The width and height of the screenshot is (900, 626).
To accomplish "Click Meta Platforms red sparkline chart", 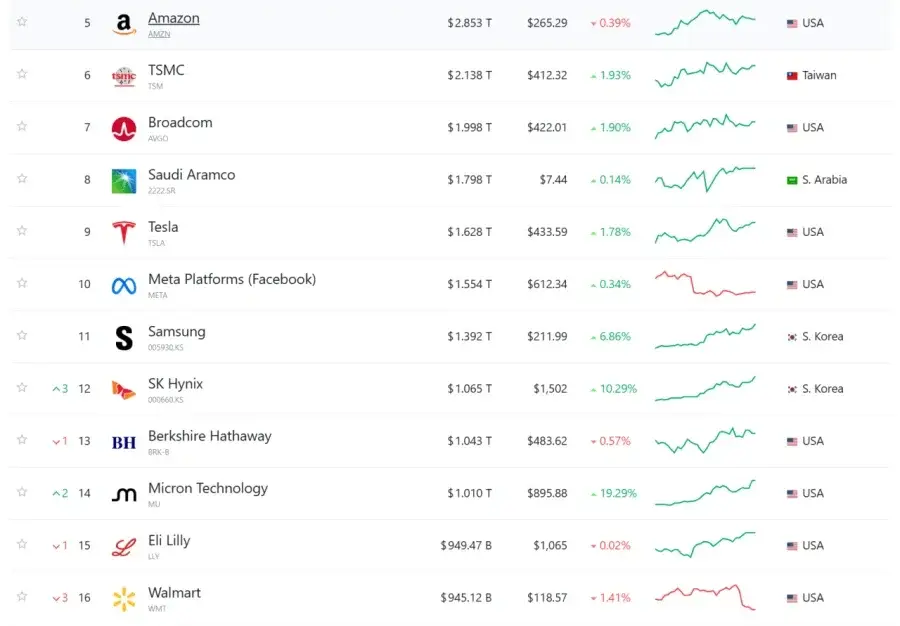I will click(x=705, y=283).
